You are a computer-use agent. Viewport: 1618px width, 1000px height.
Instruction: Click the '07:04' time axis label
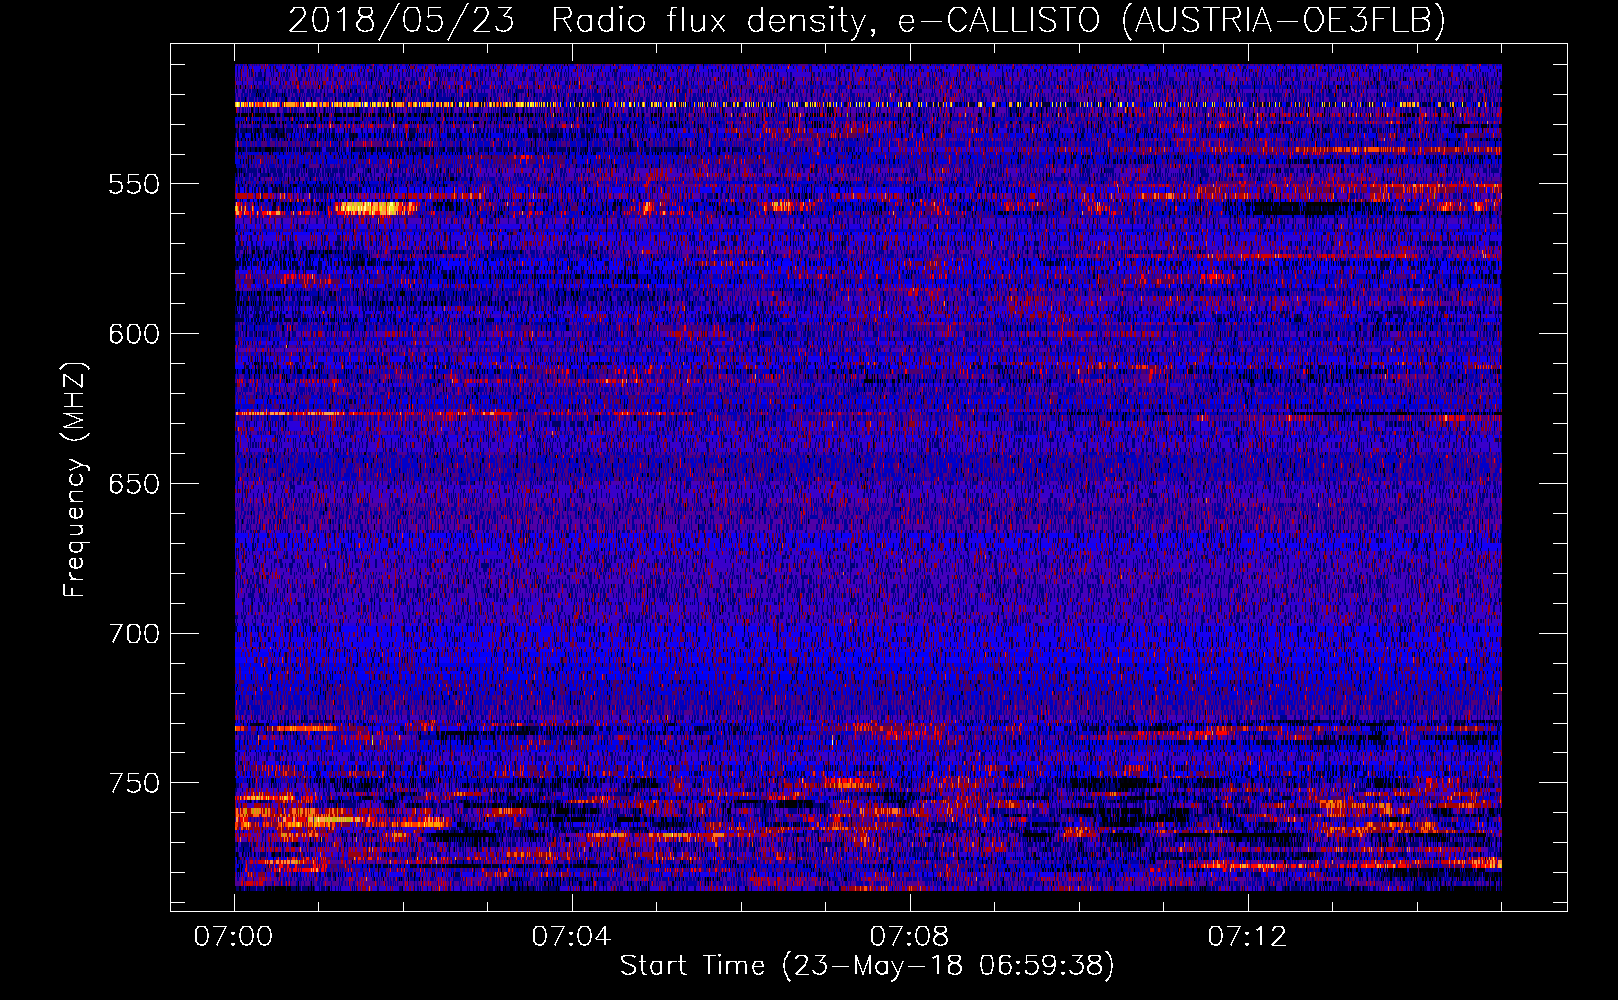(x=571, y=937)
